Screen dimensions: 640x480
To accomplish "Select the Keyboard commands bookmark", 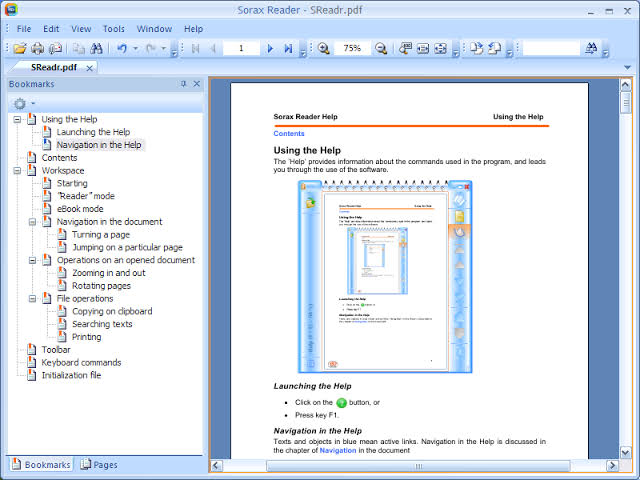I will coord(81,362).
